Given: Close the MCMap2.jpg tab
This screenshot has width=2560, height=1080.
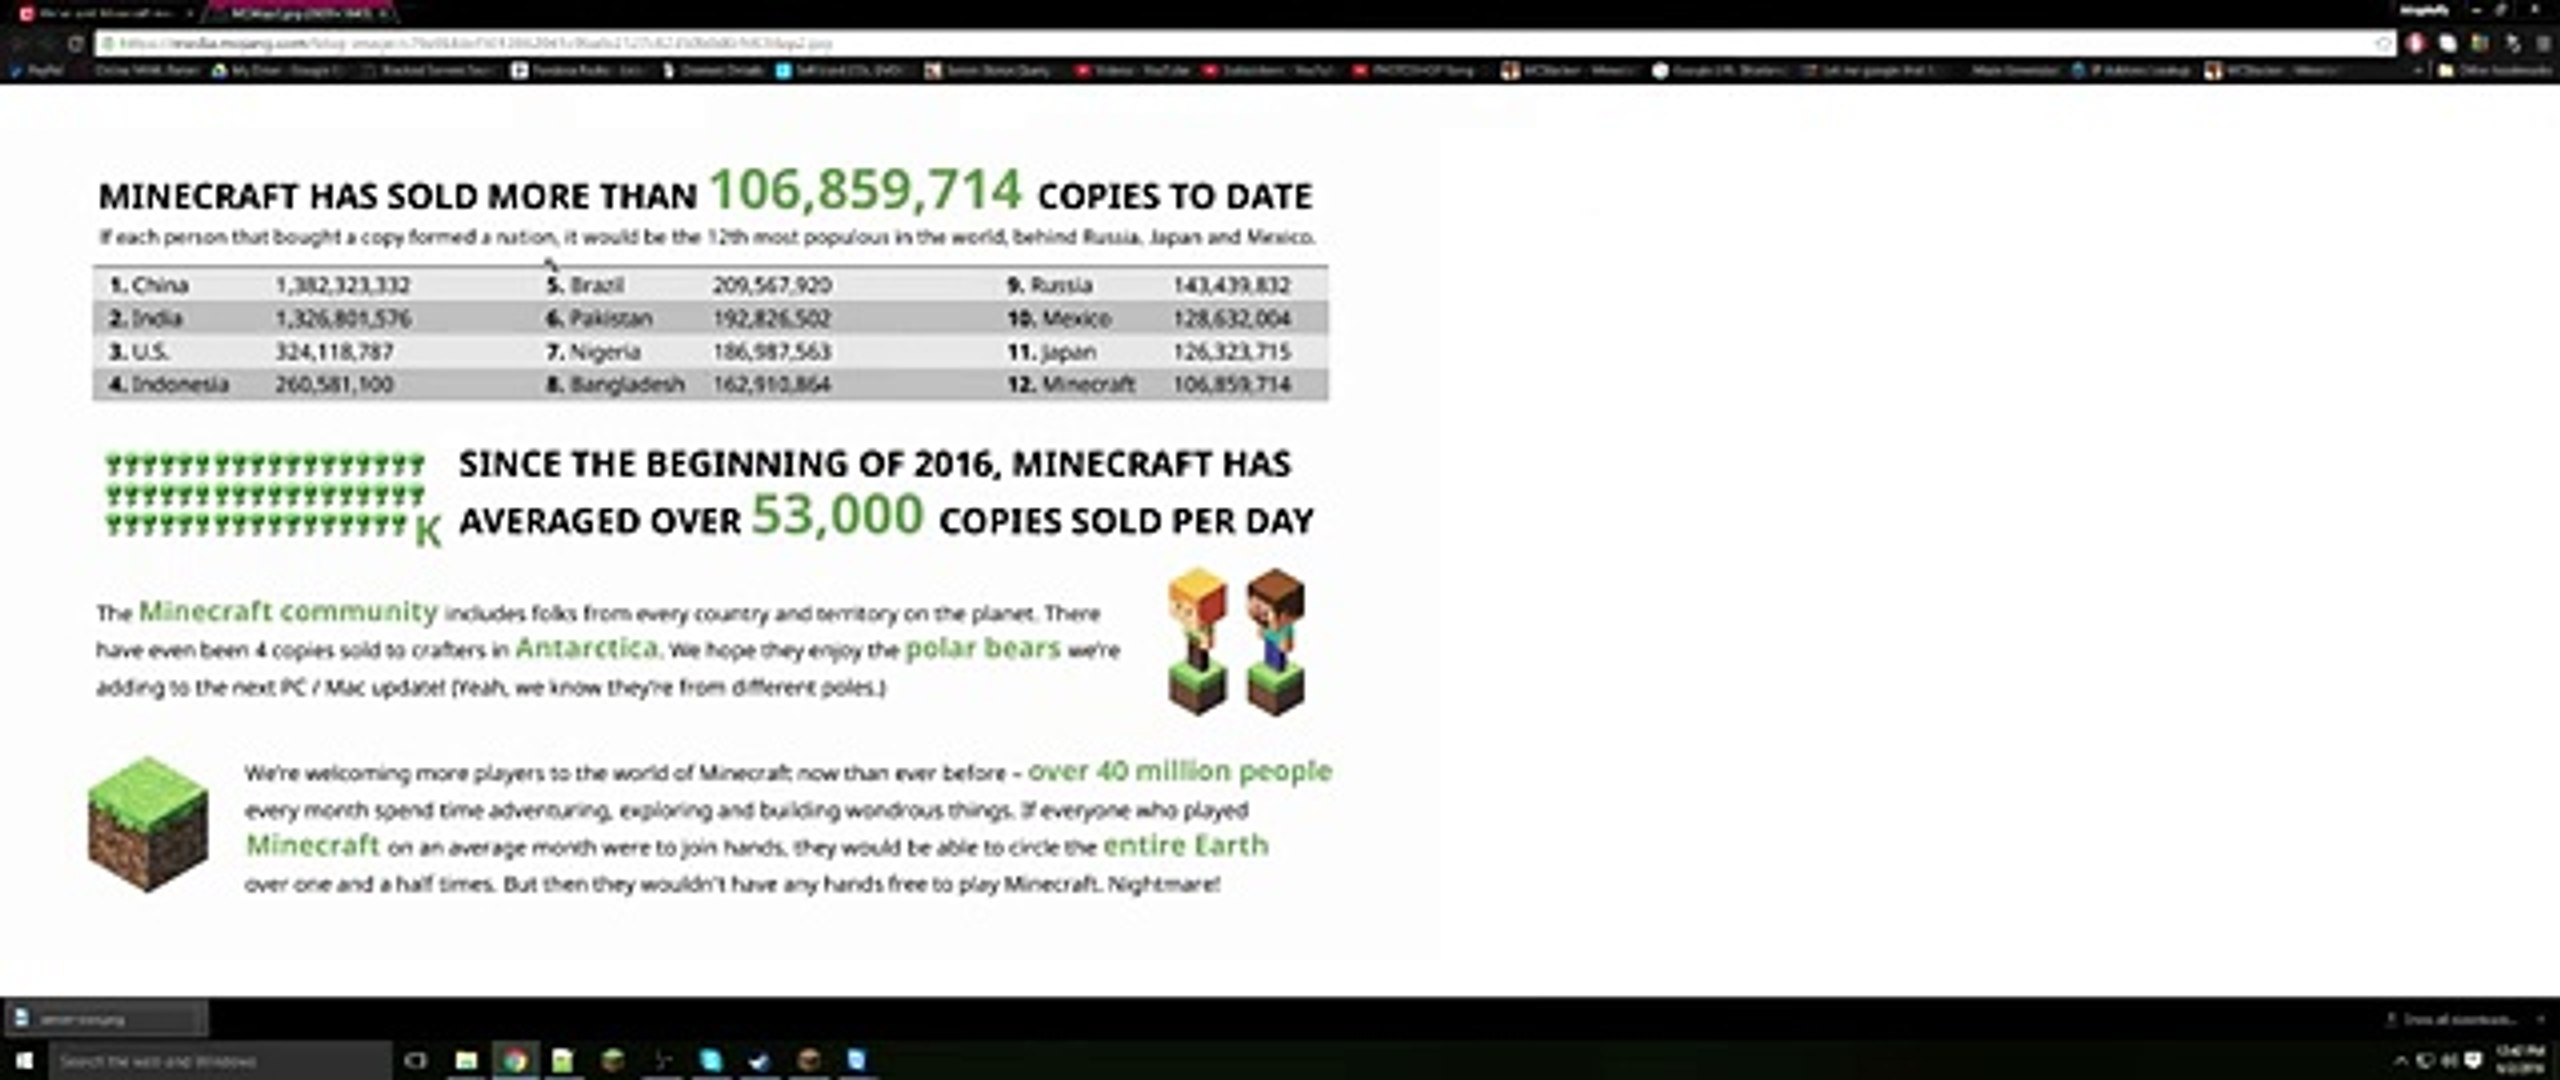Looking at the screenshot, I should (383, 14).
